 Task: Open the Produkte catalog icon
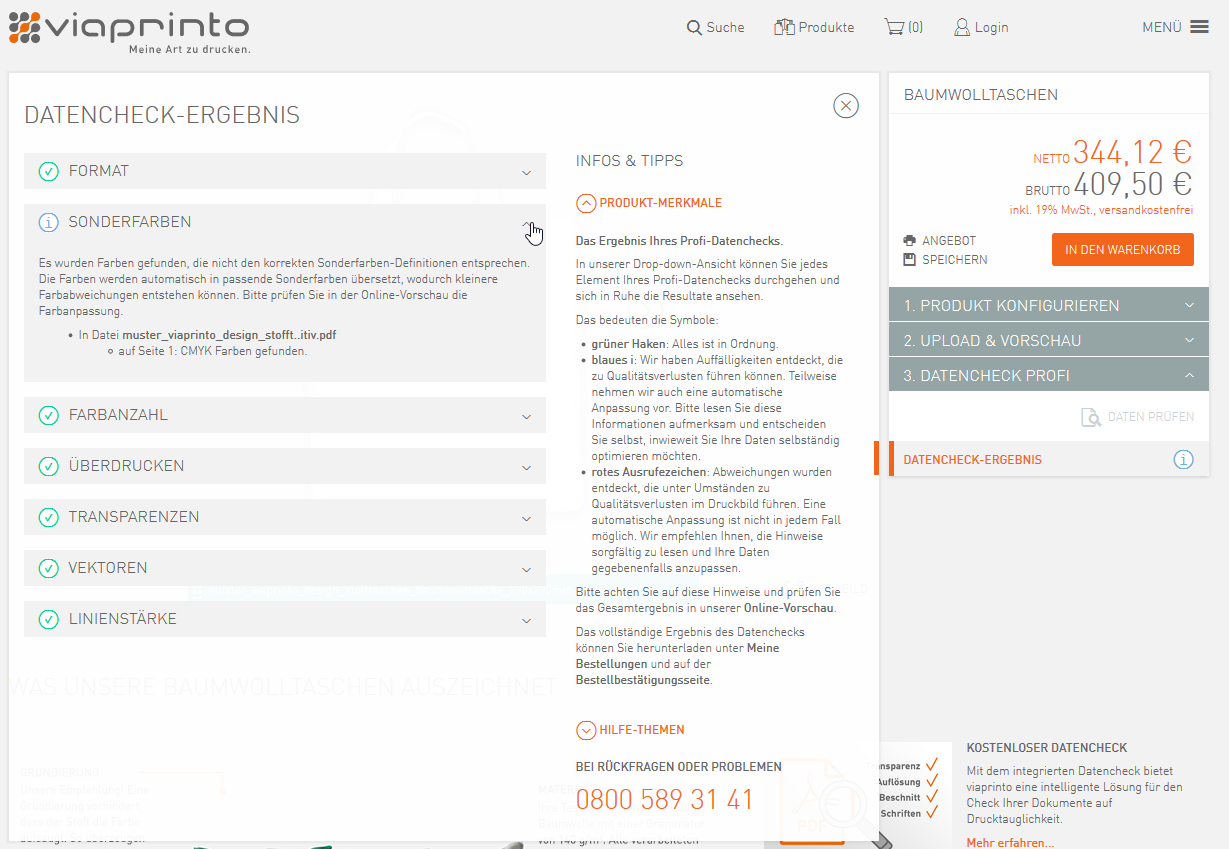coord(784,27)
